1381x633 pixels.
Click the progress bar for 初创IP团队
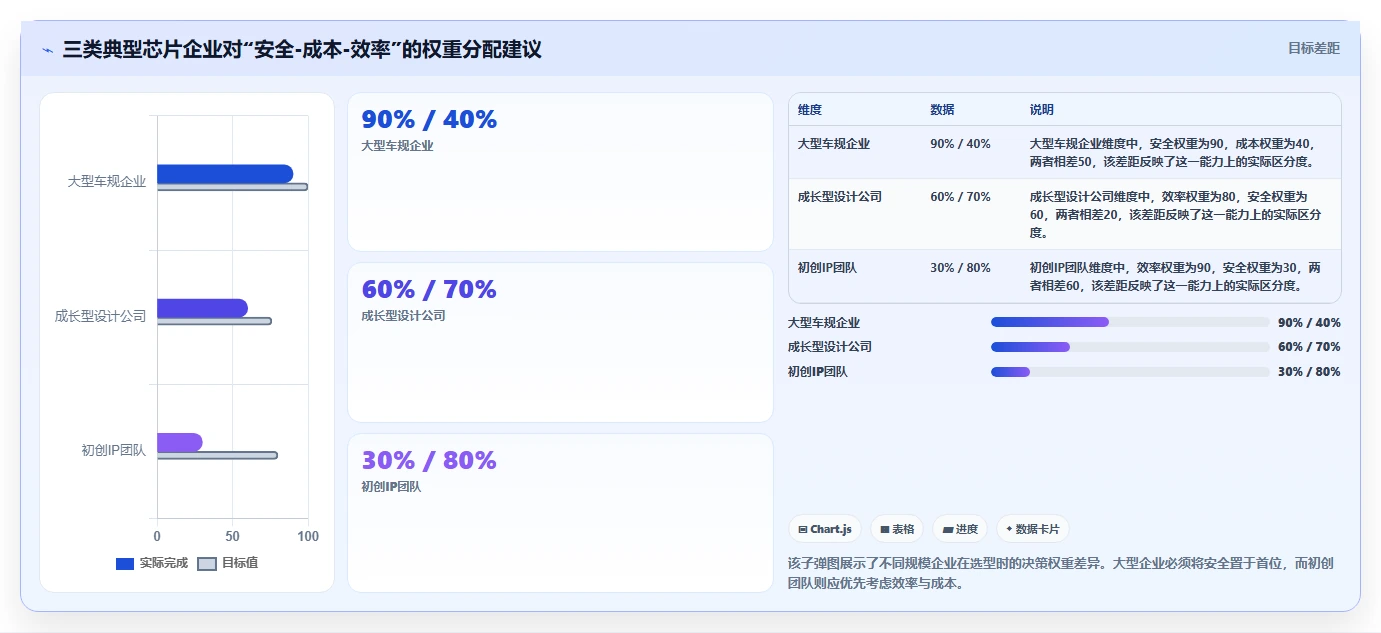pyautogui.click(x=1130, y=372)
